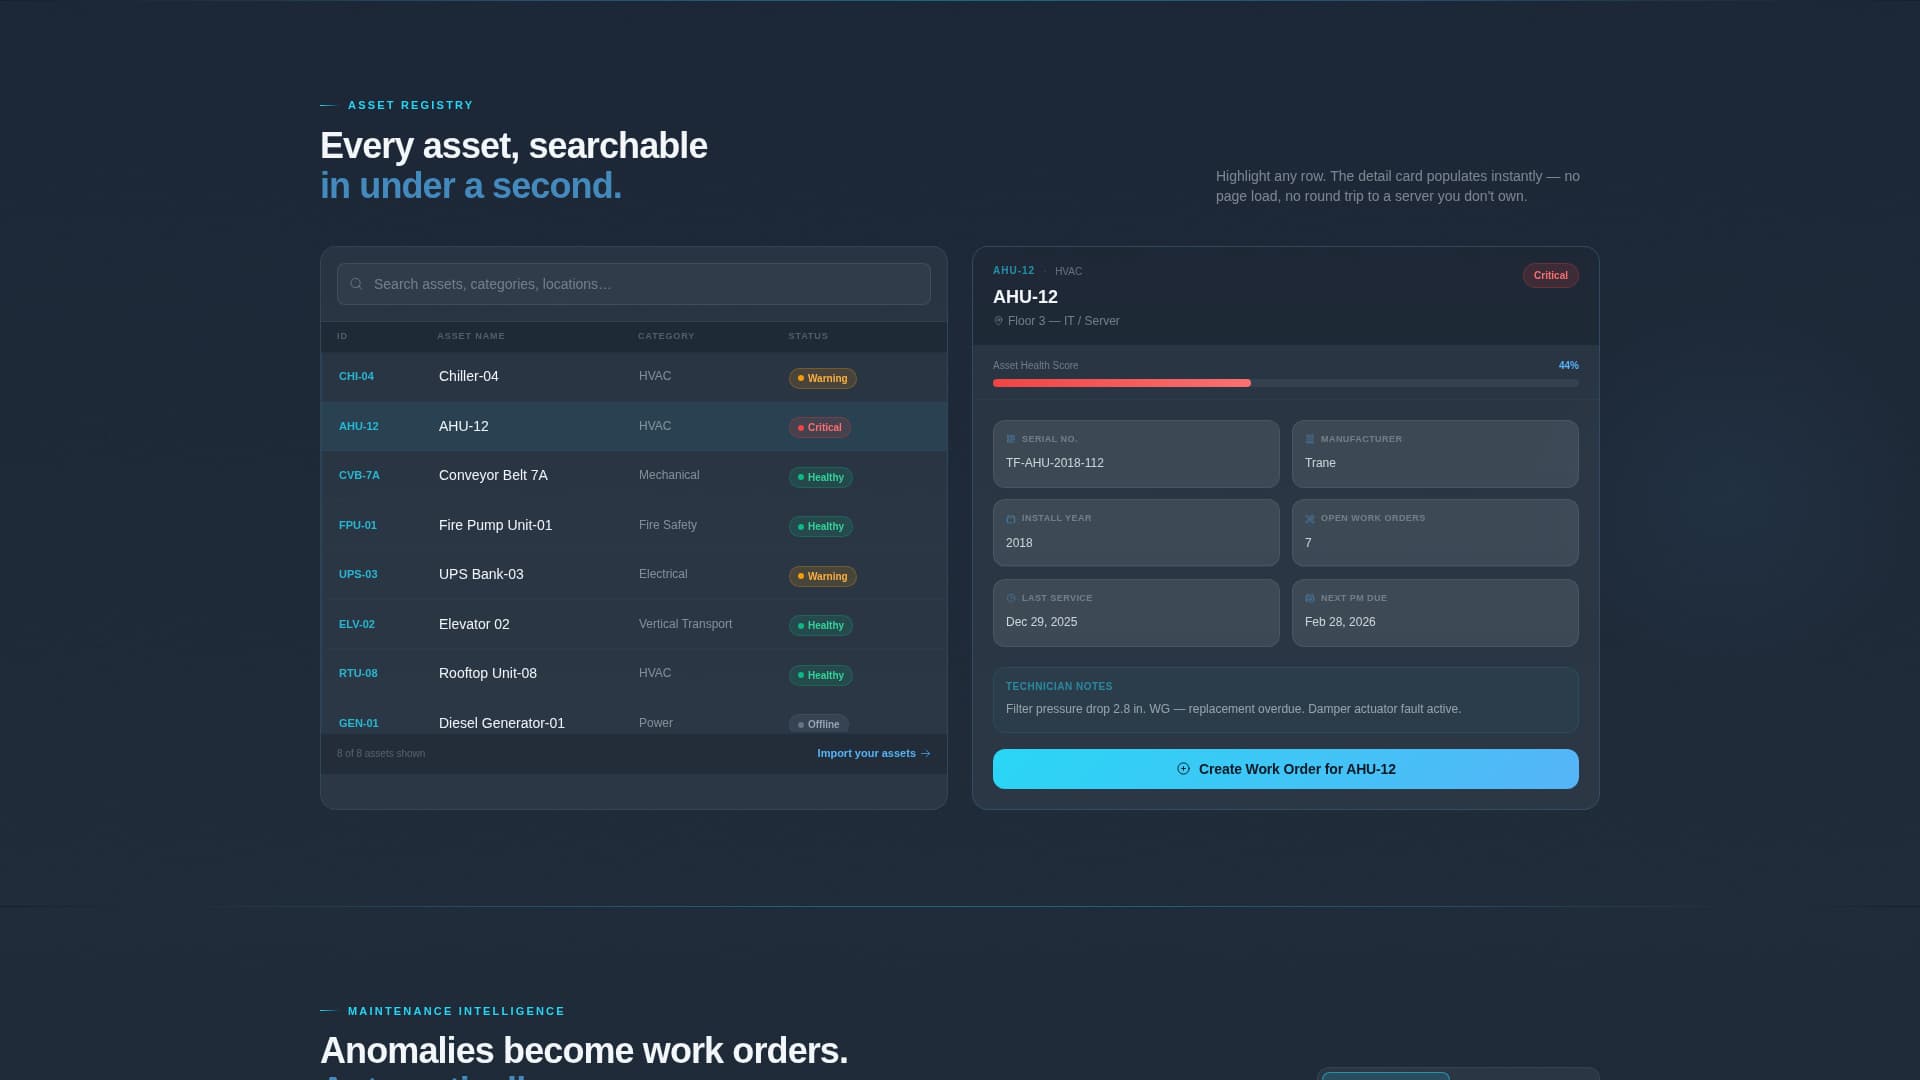Click the Next PM Due icon
Screen dimensions: 1920x1080
[1309, 598]
